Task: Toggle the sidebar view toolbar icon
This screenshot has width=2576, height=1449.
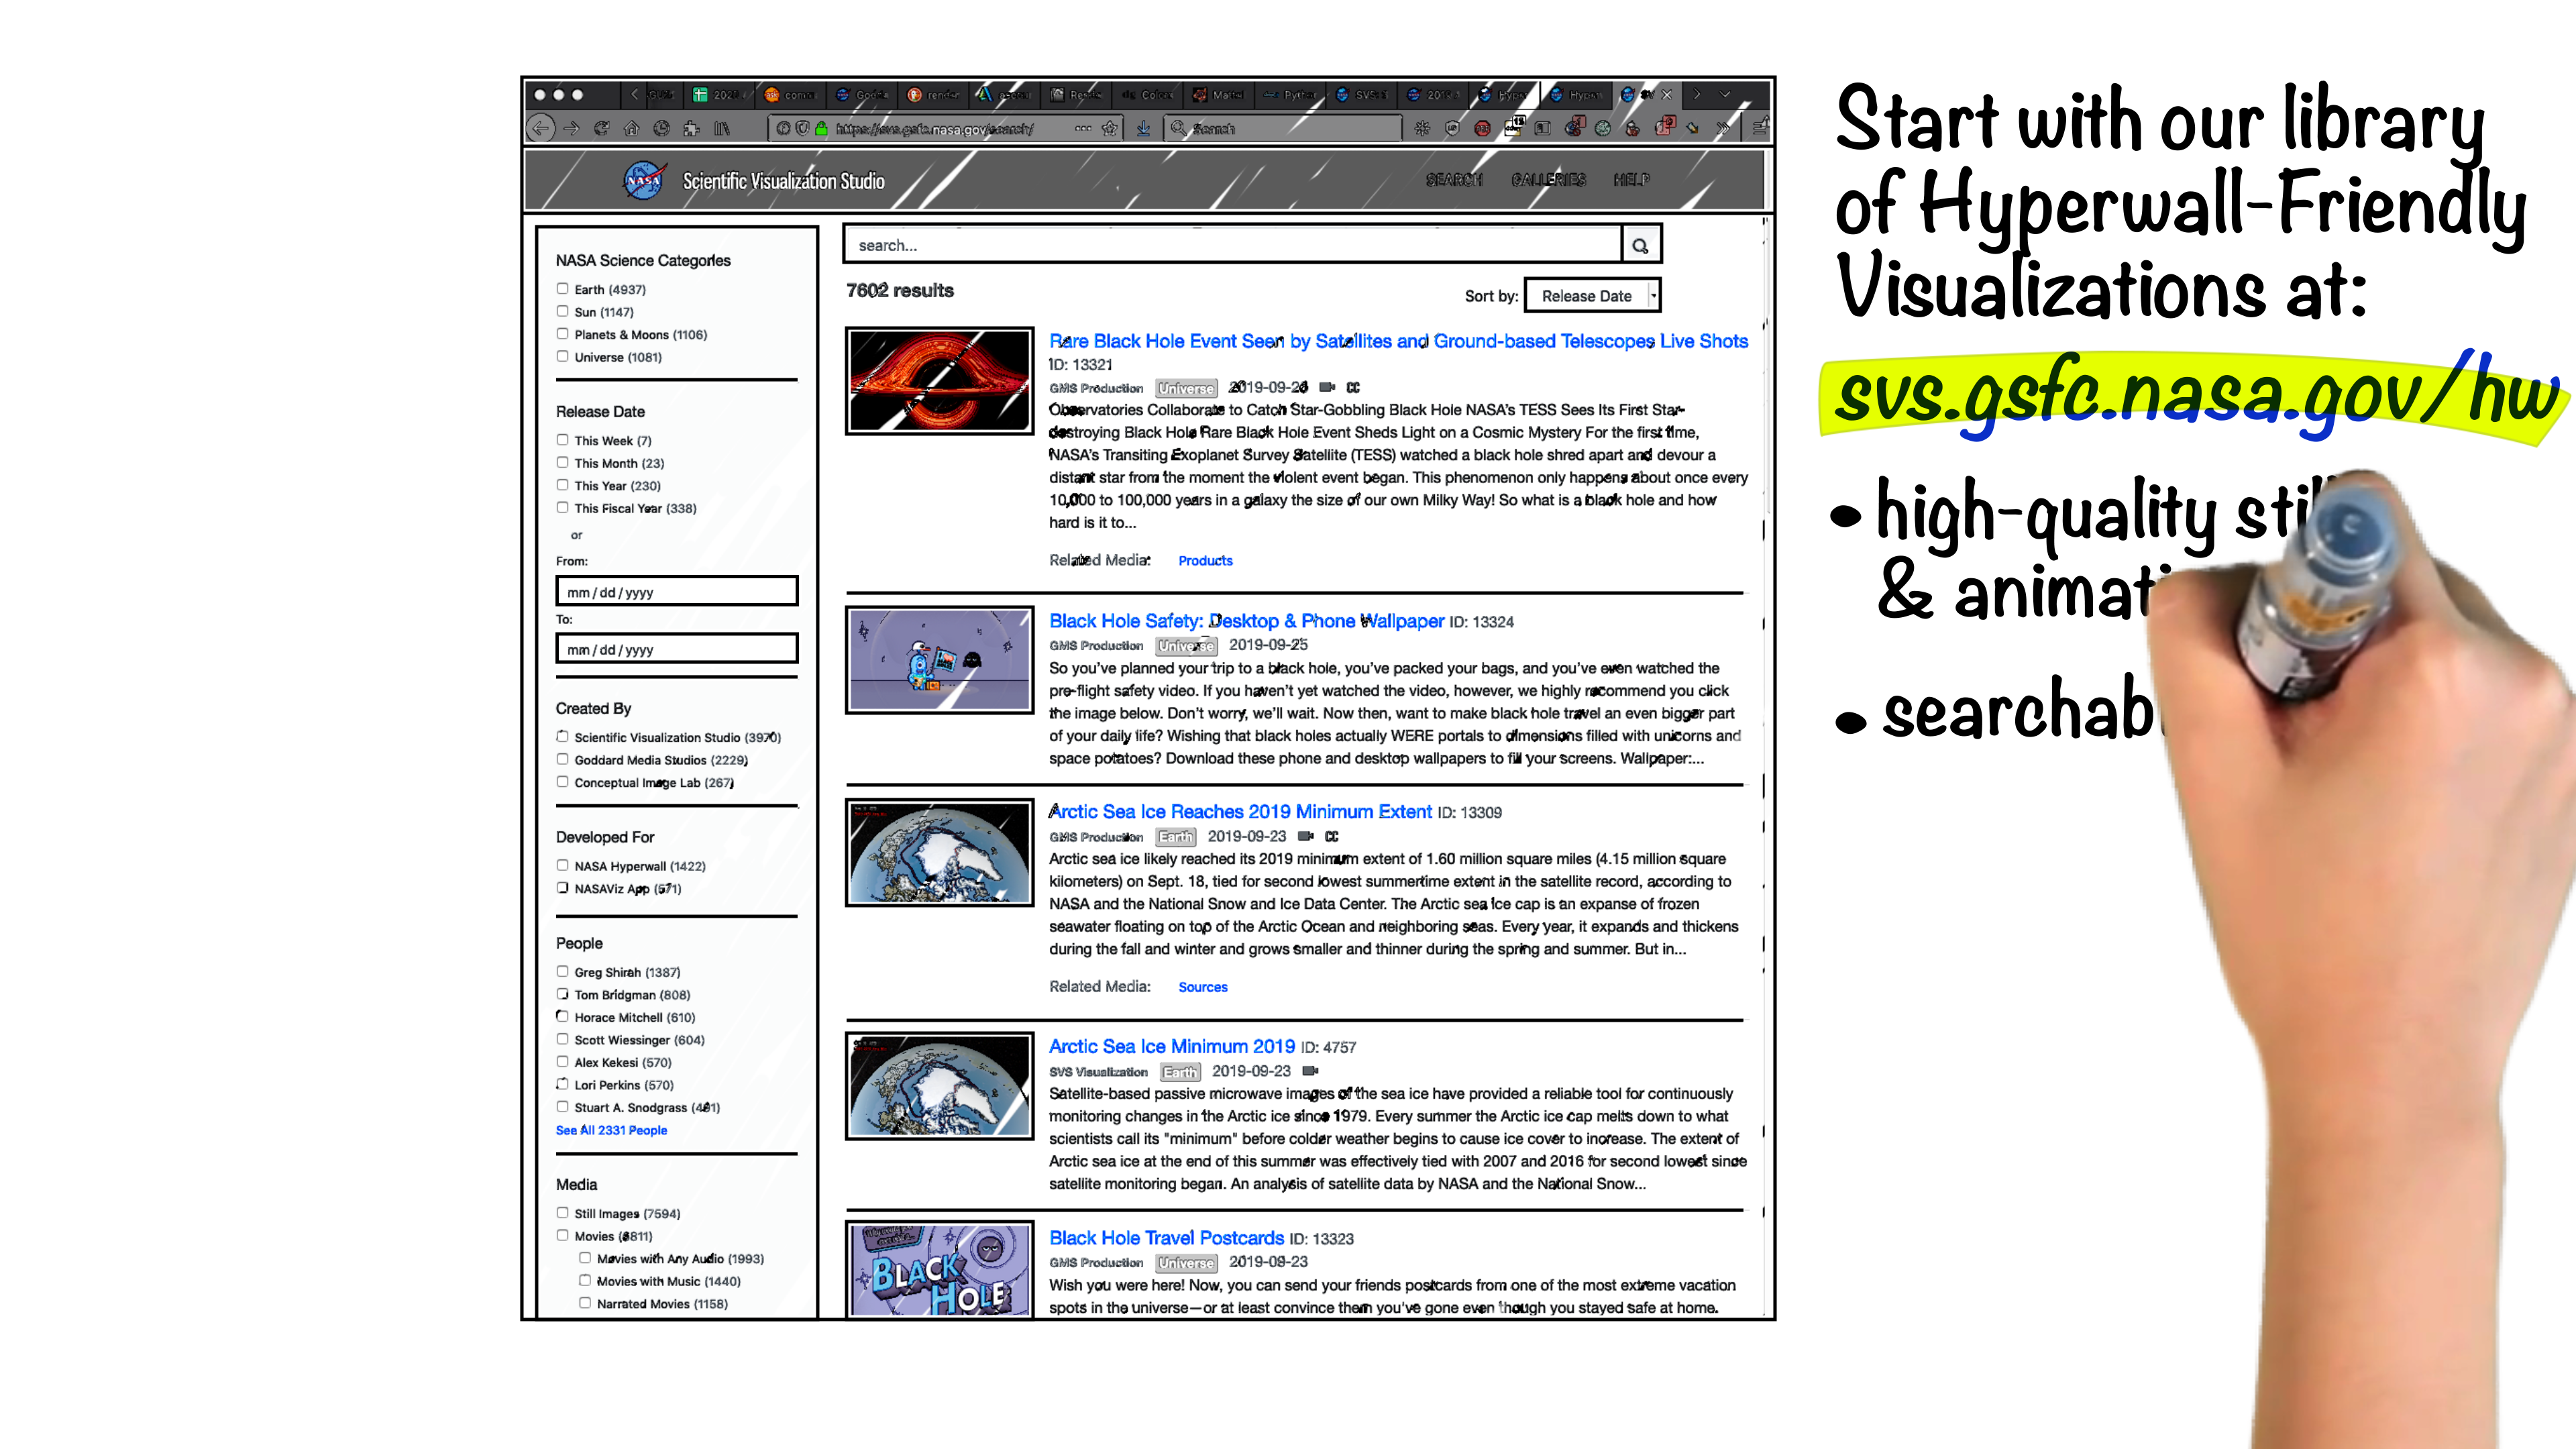Action: 1543,128
